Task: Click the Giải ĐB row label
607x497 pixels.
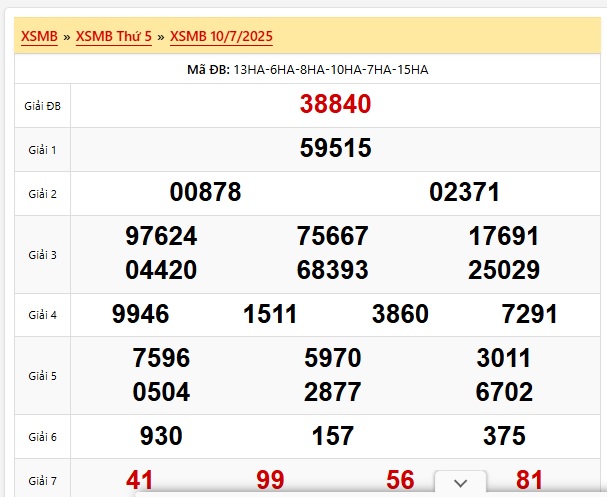Action: 43,106
